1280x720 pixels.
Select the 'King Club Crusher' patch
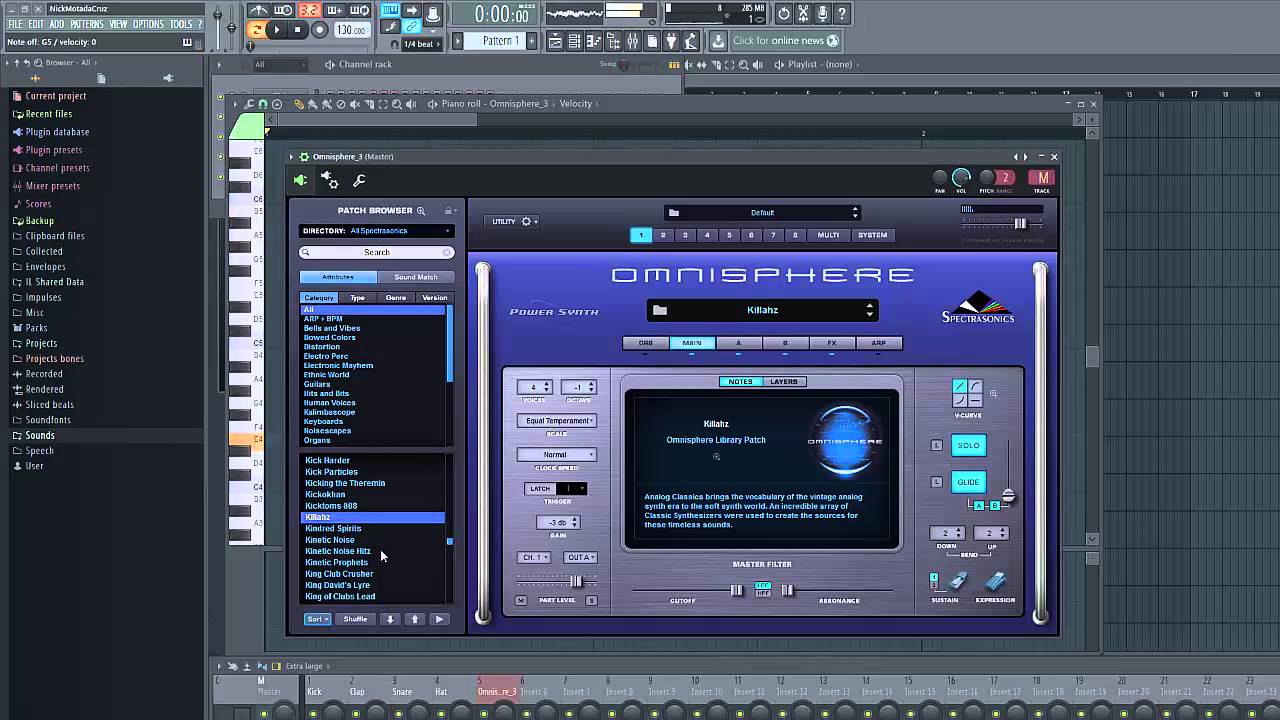[x=339, y=574]
